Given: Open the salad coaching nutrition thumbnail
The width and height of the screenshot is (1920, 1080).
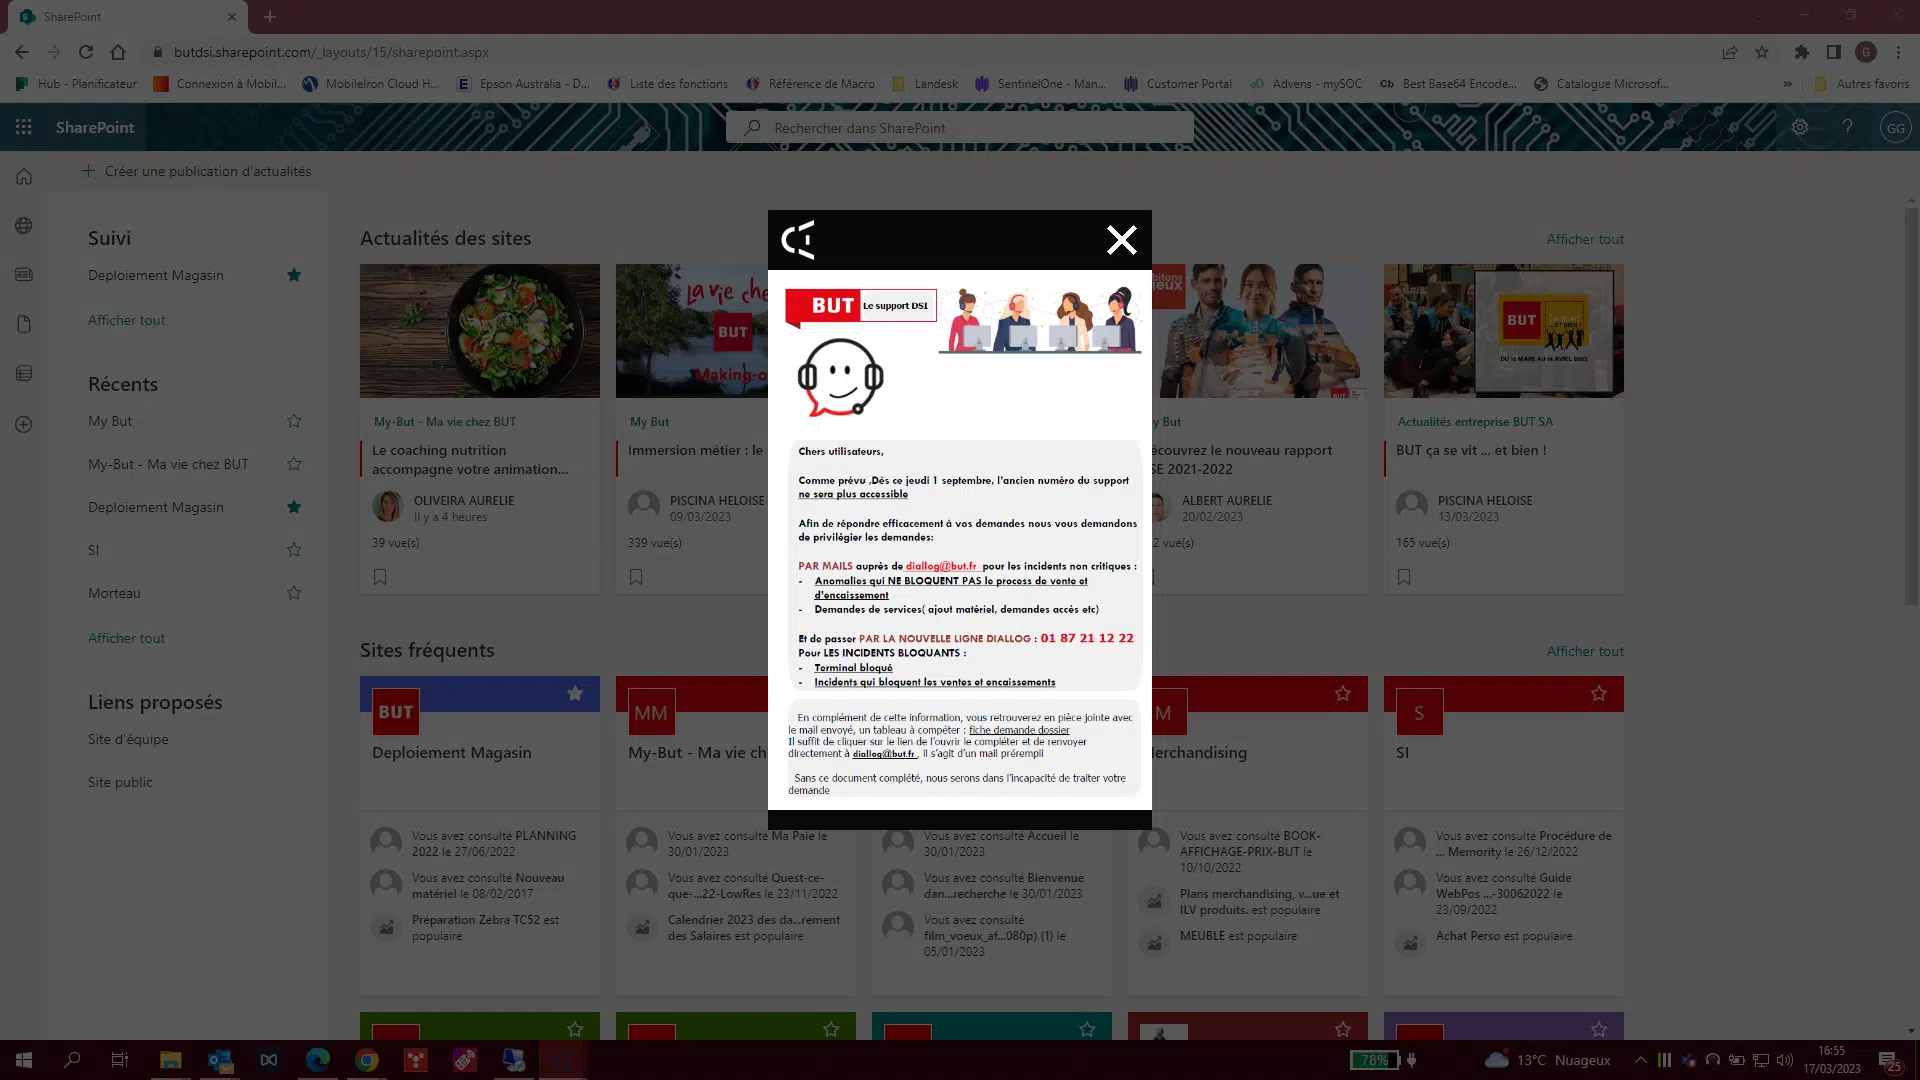Looking at the screenshot, I should (480, 331).
